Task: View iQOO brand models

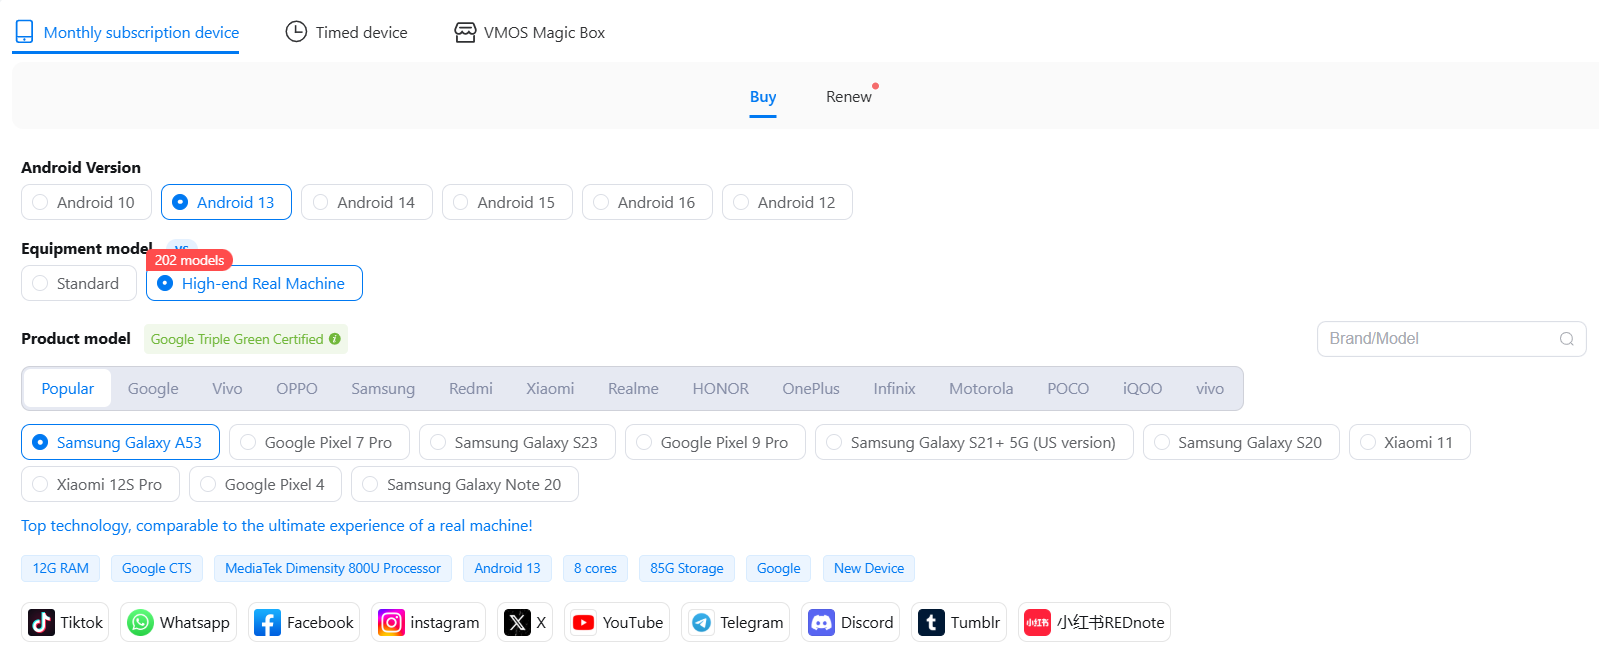Action: [x=1142, y=388]
